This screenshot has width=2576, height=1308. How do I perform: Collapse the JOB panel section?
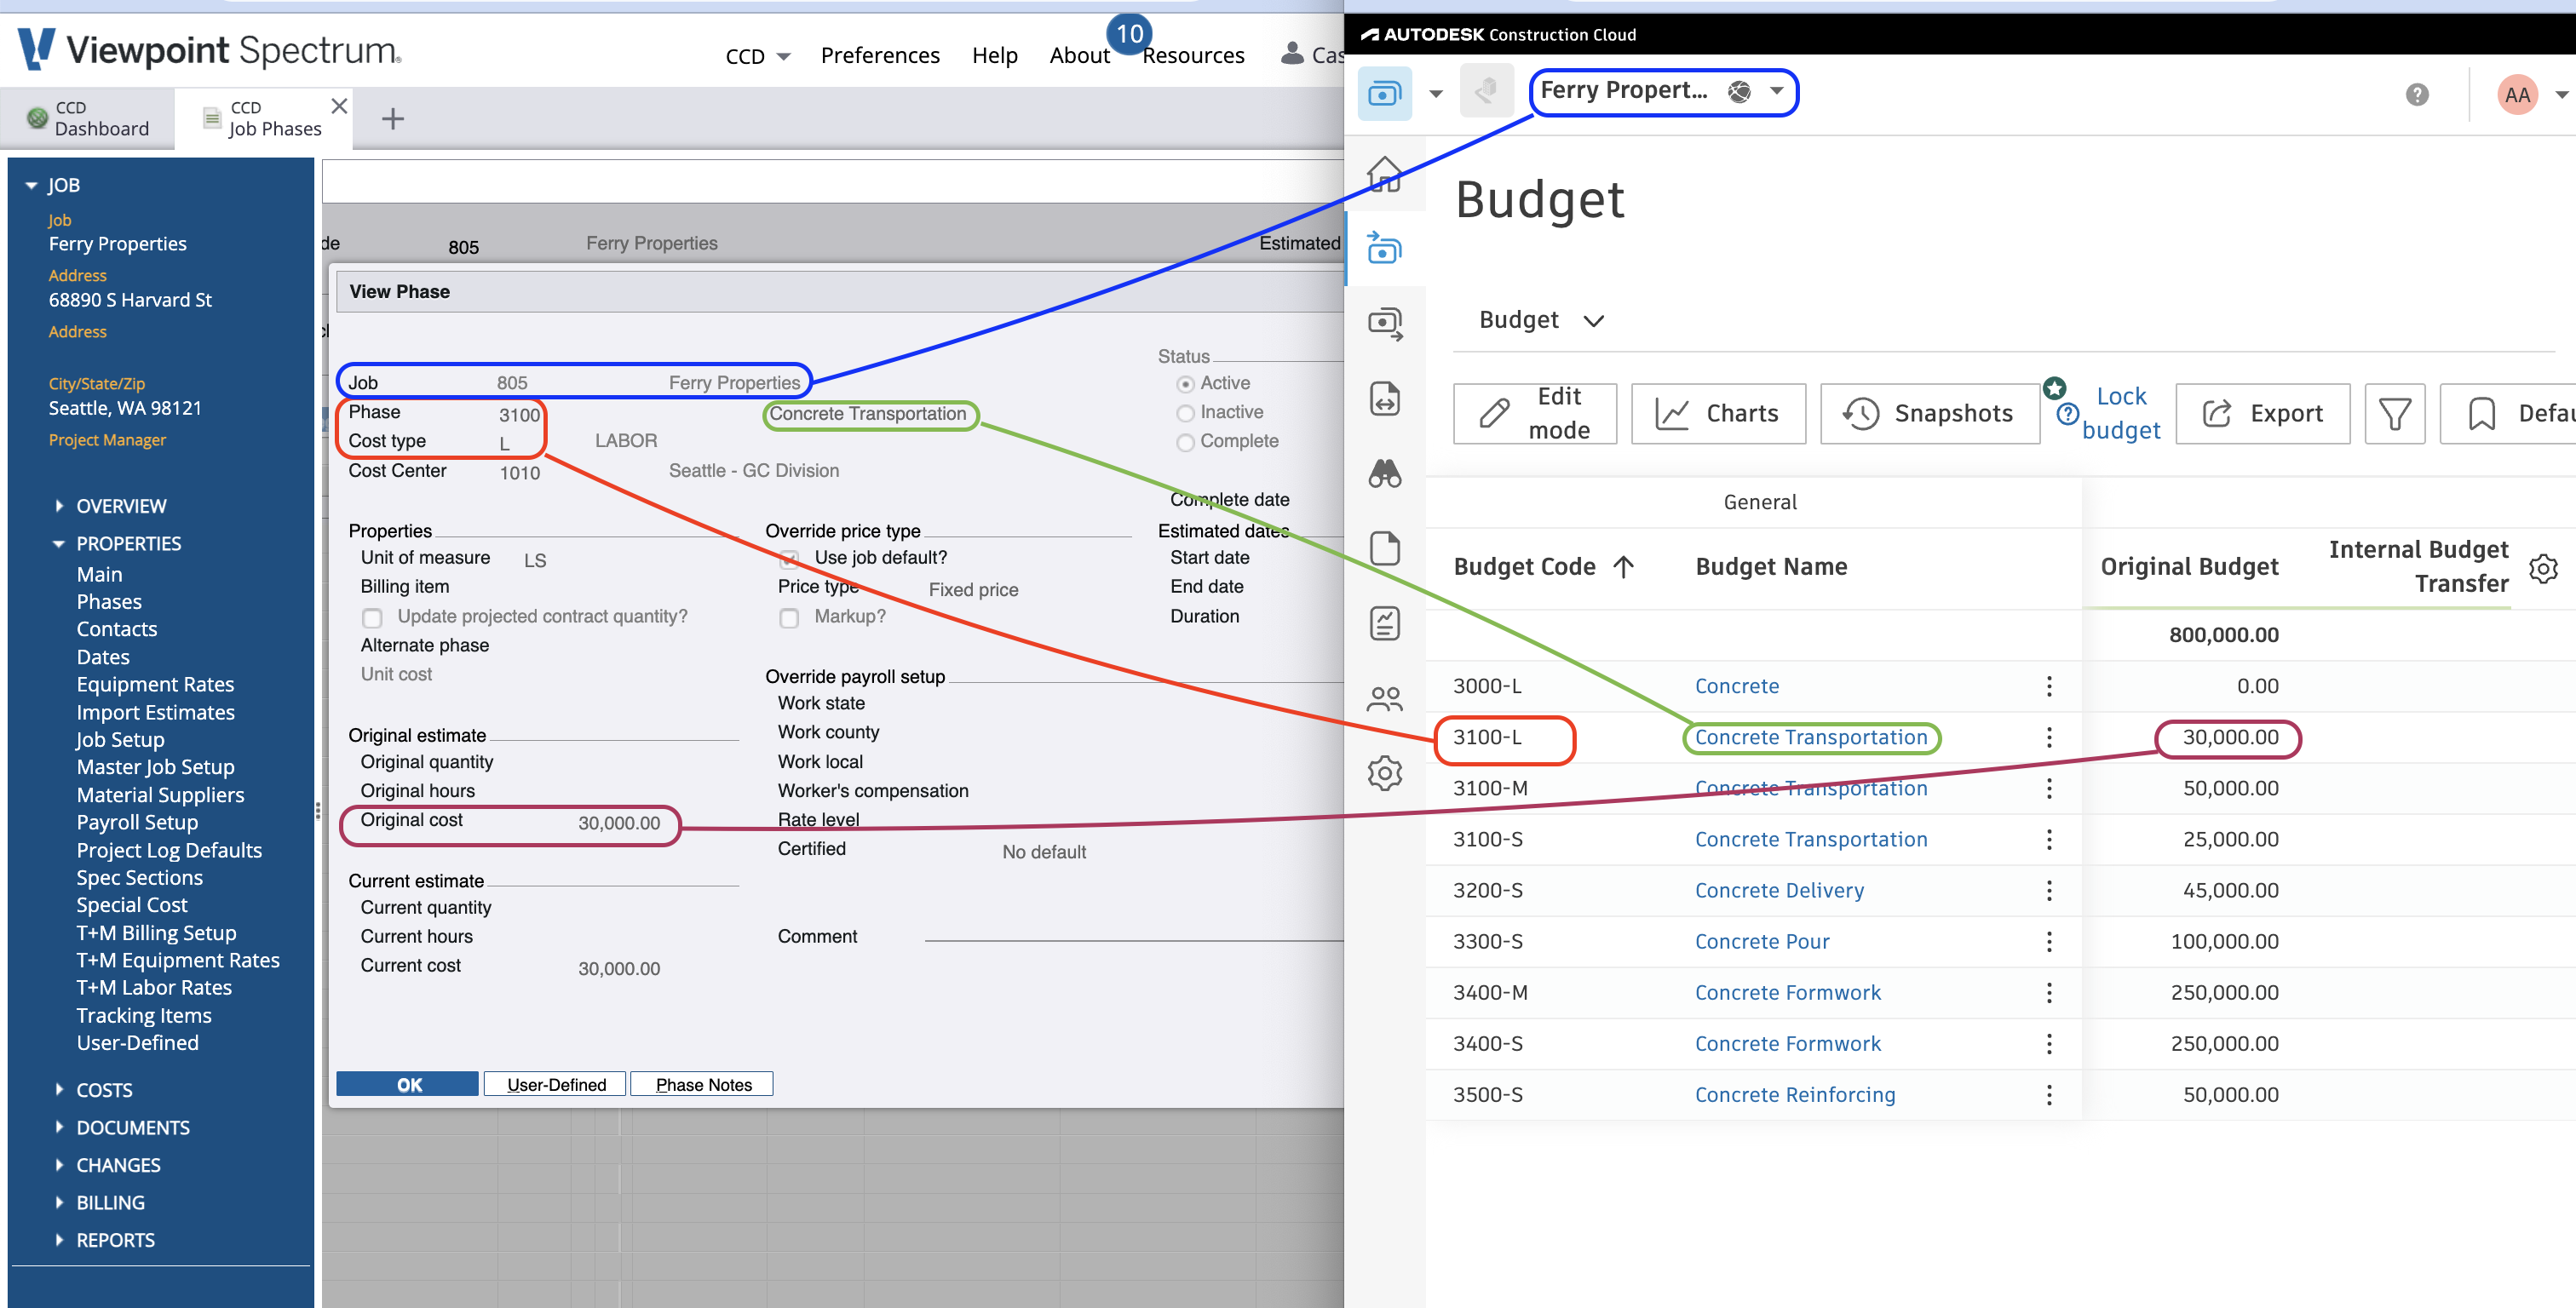click(x=32, y=186)
